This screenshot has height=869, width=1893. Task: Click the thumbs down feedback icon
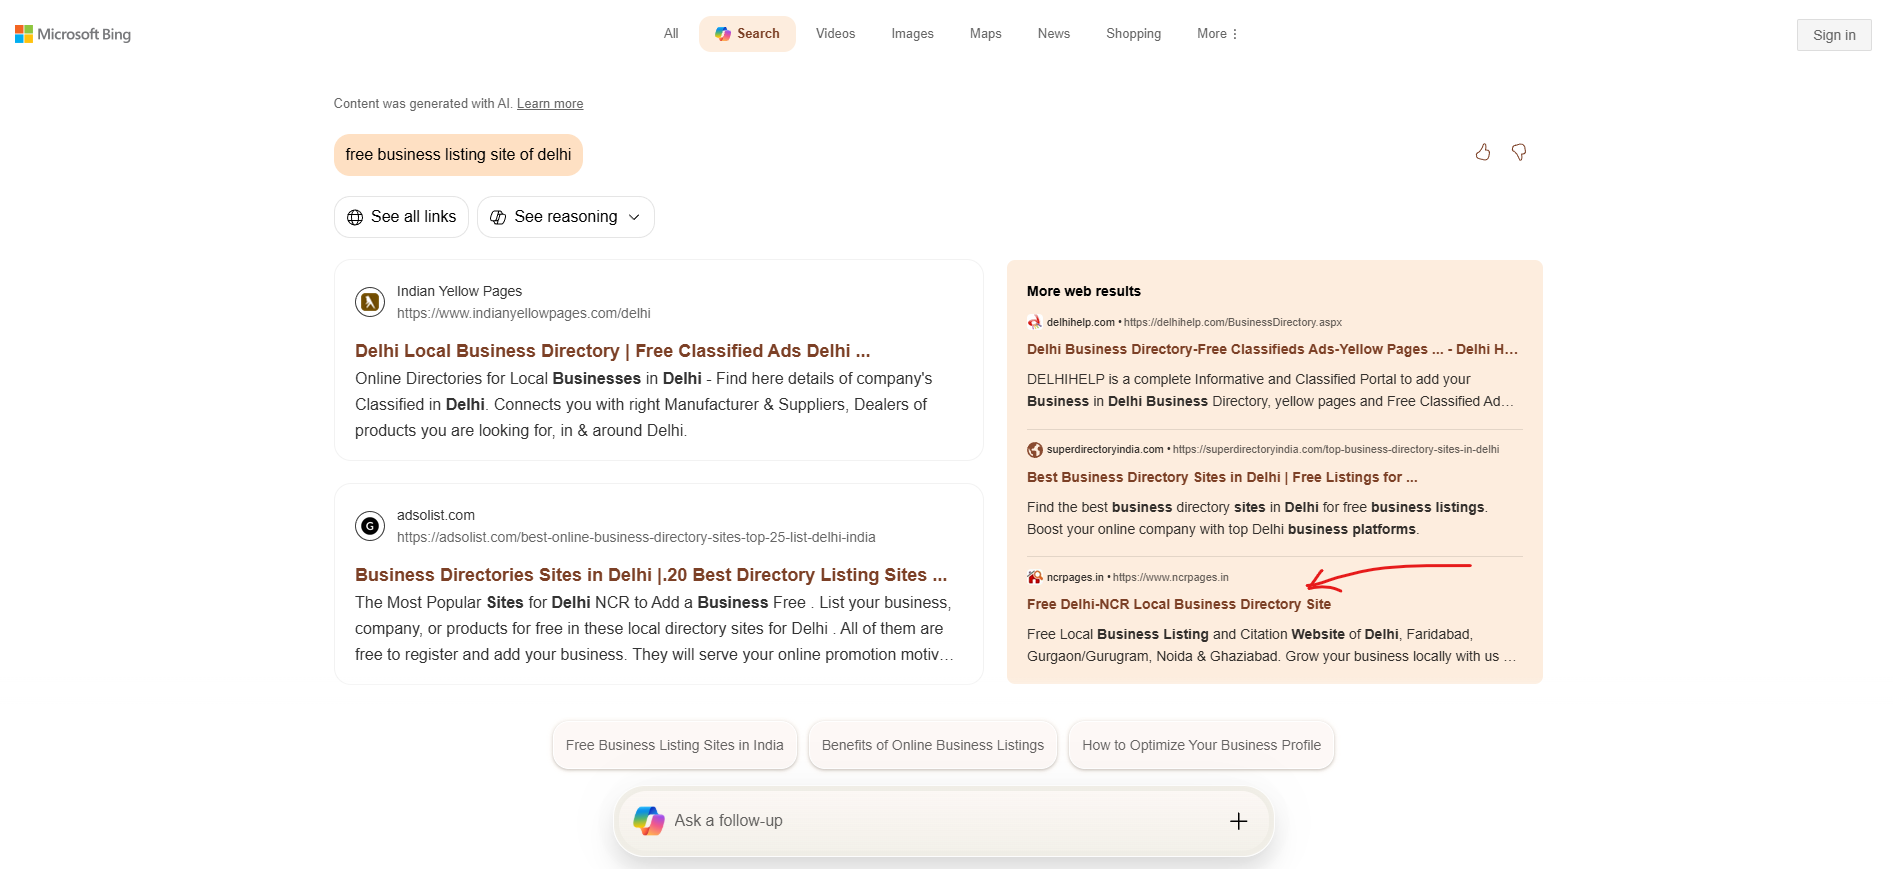click(x=1519, y=152)
